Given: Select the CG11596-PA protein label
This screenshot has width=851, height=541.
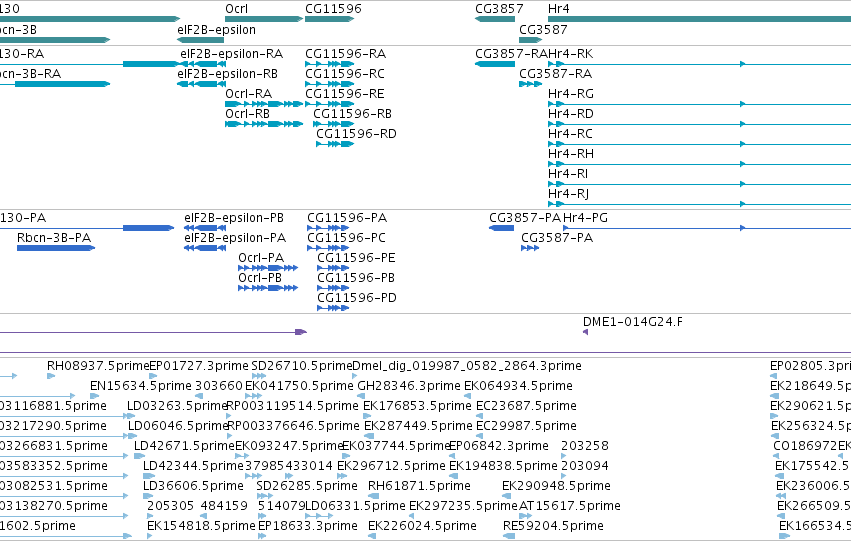Looking at the screenshot, I should tap(347, 218).
